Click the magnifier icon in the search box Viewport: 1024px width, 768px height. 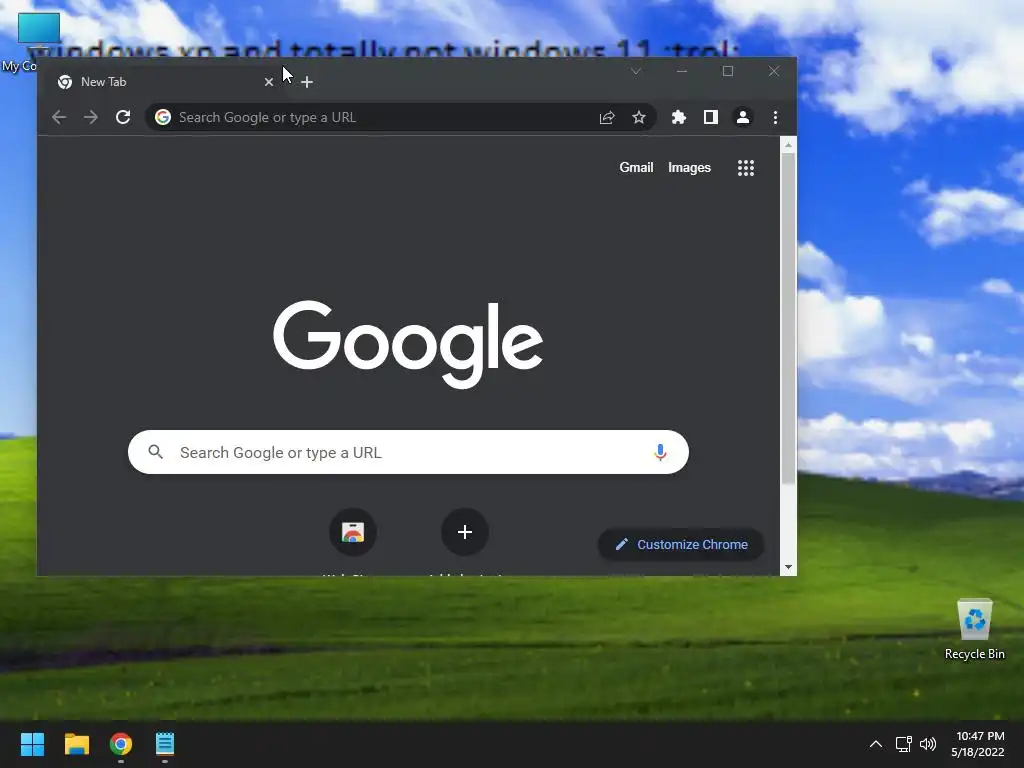point(155,452)
